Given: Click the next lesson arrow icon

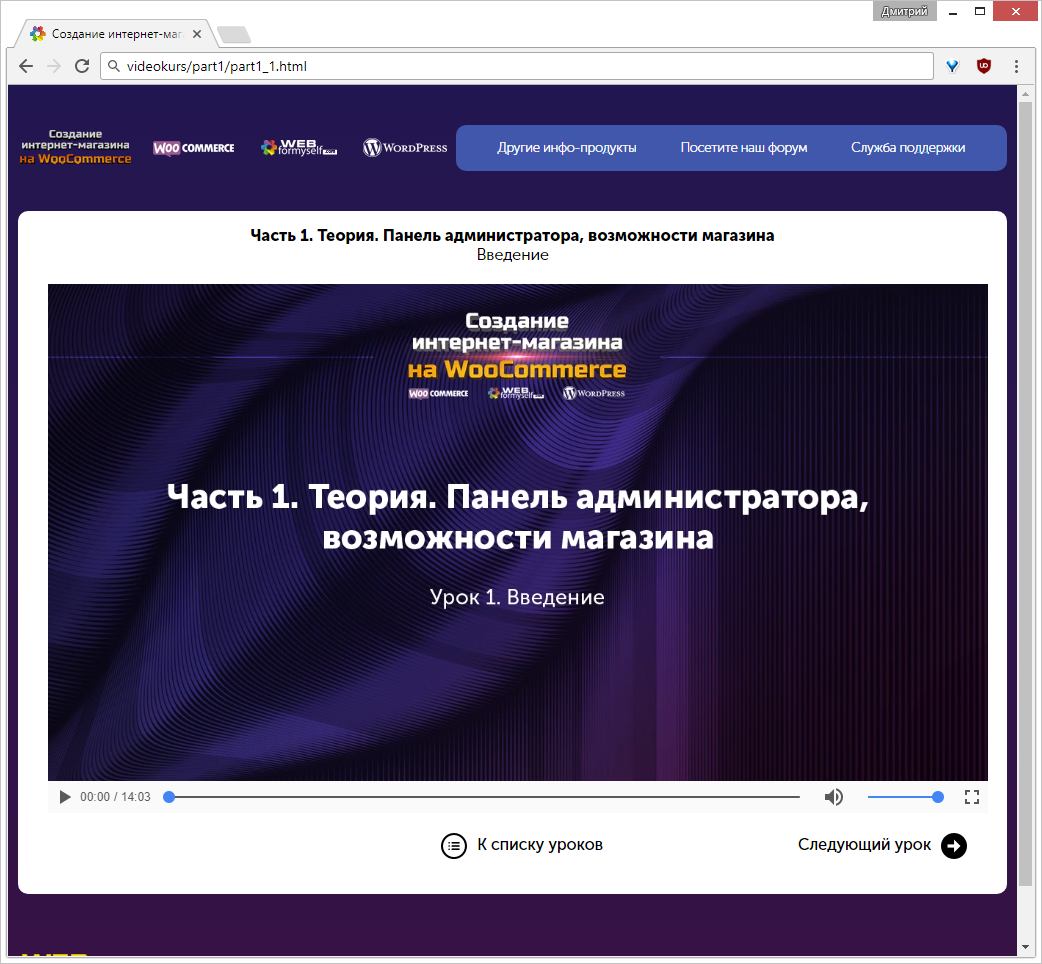Looking at the screenshot, I should click(954, 846).
